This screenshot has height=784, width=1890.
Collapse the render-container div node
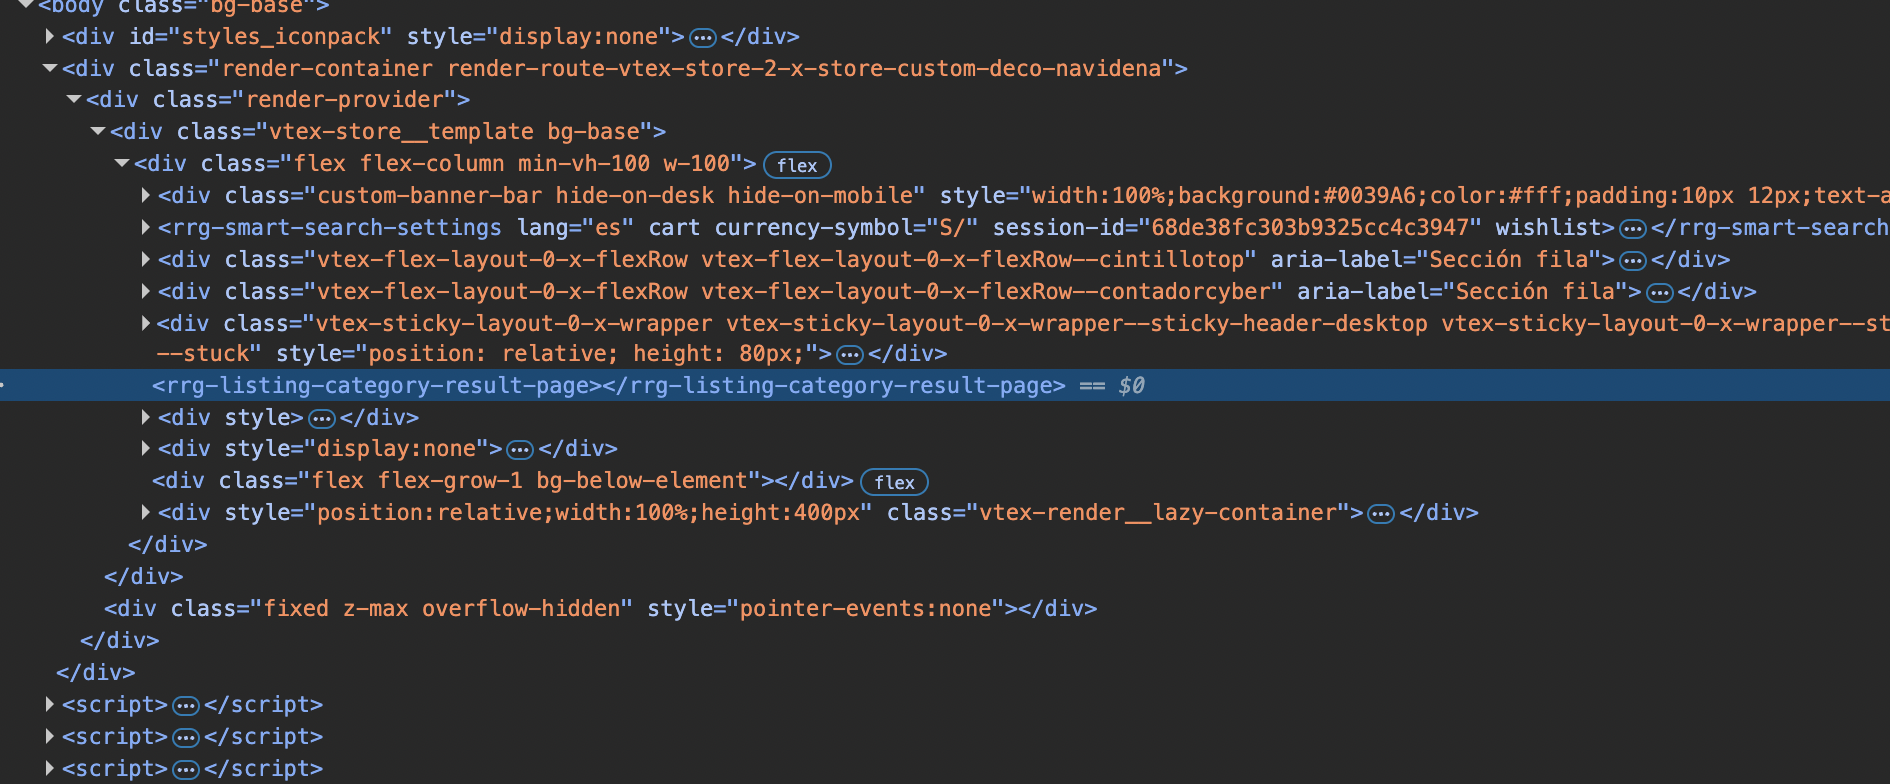[50, 69]
